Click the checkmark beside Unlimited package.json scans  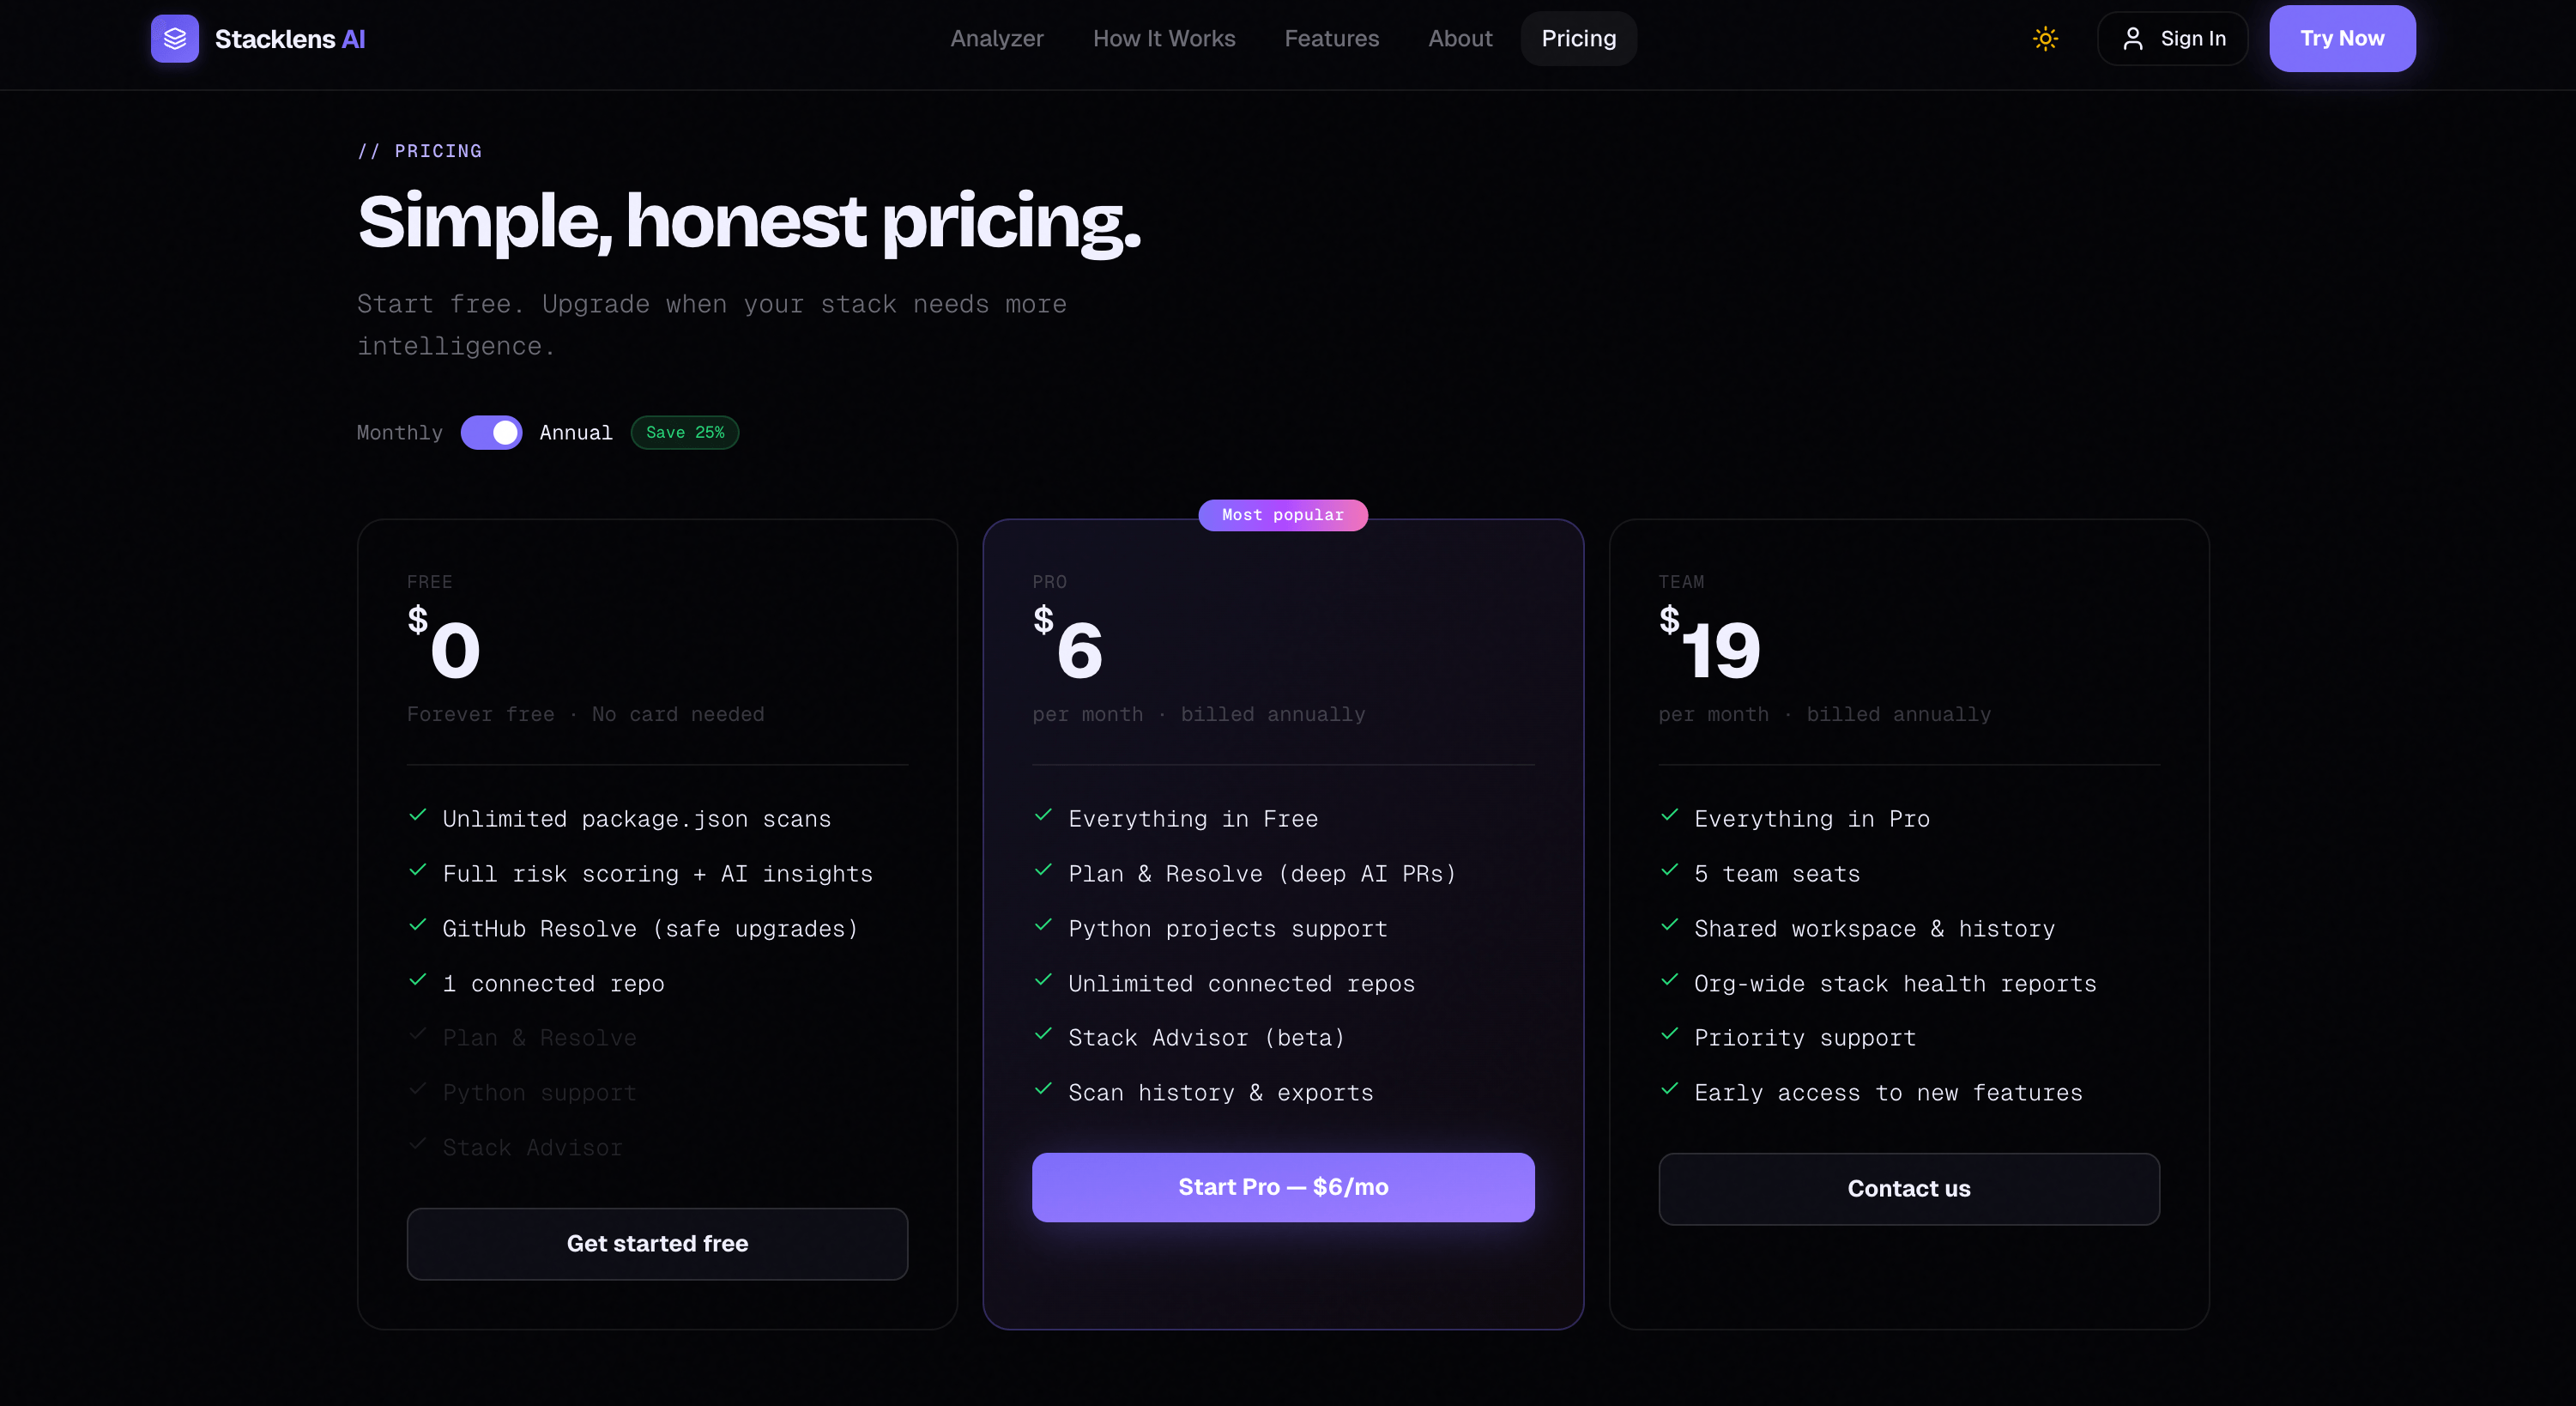(418, 816)
